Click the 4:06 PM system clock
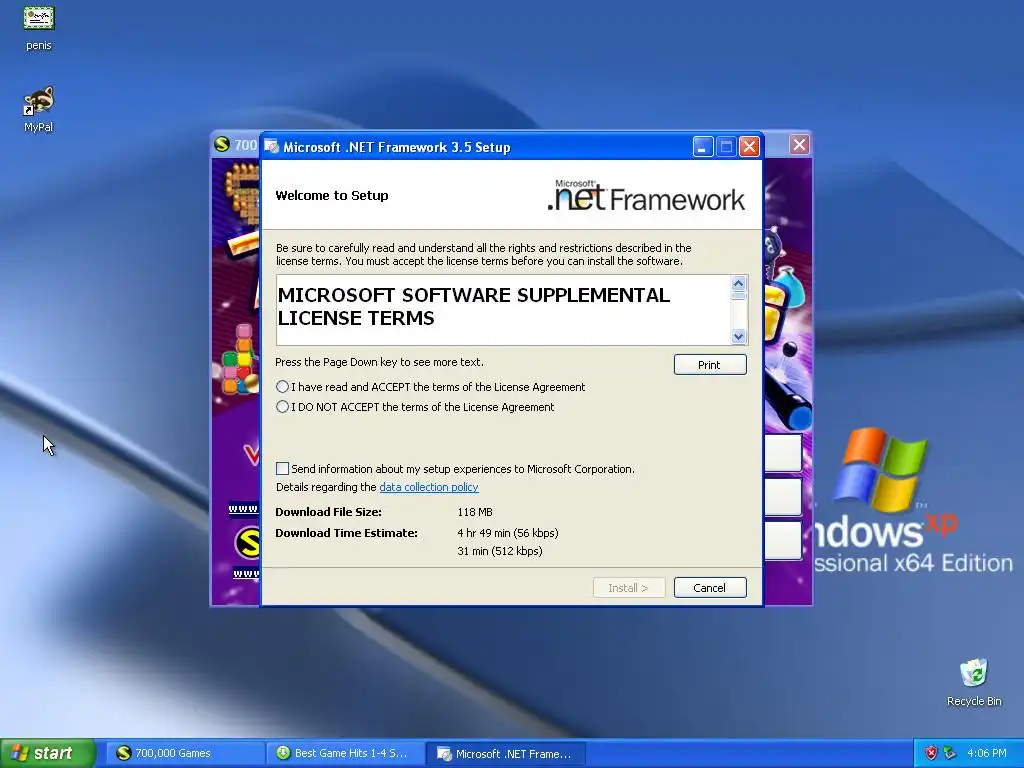The height and width of the screenshot is (768, 1024). 986,753
